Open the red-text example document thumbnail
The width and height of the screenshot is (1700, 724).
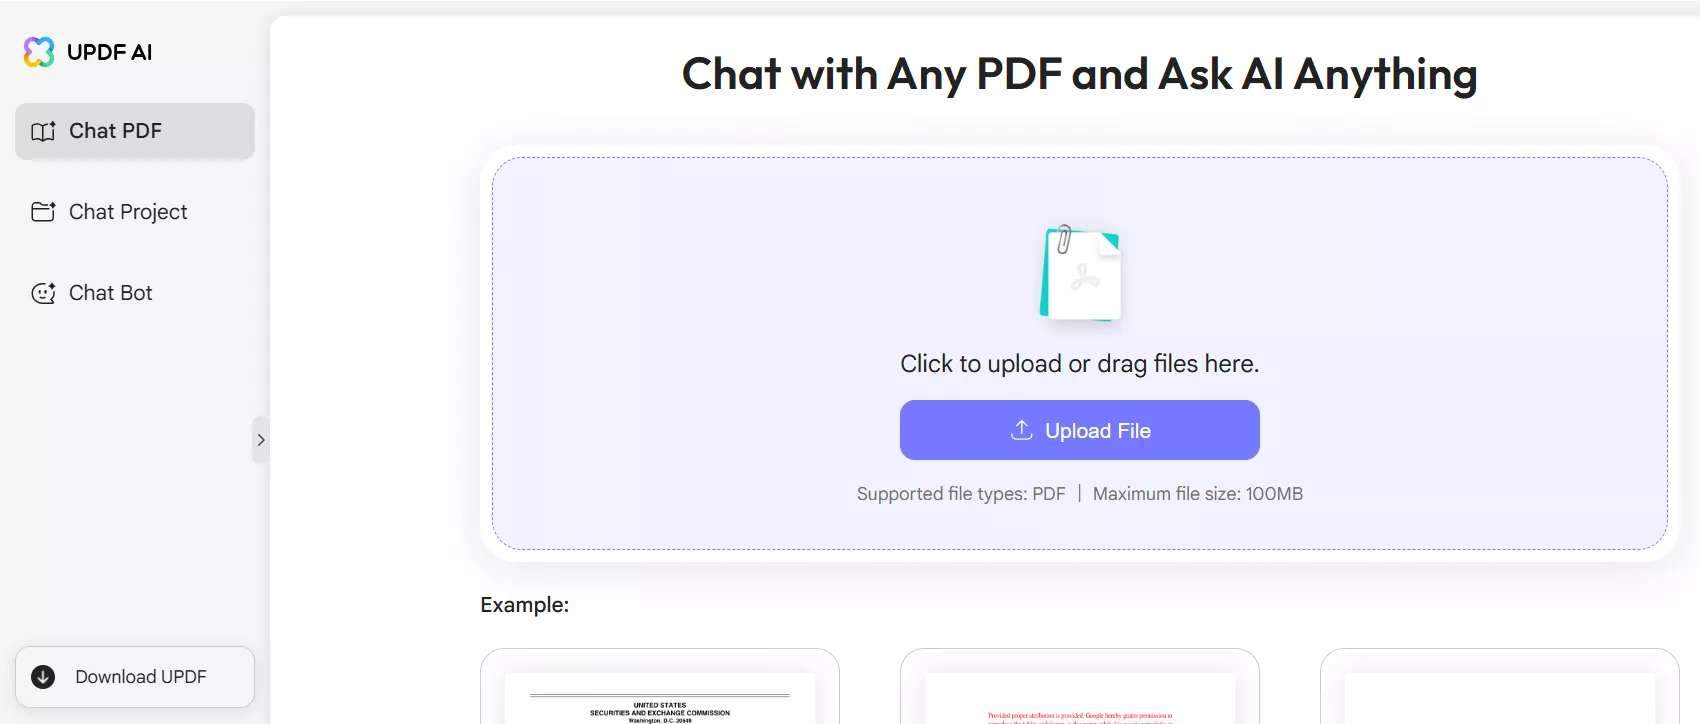(1080, 687)
